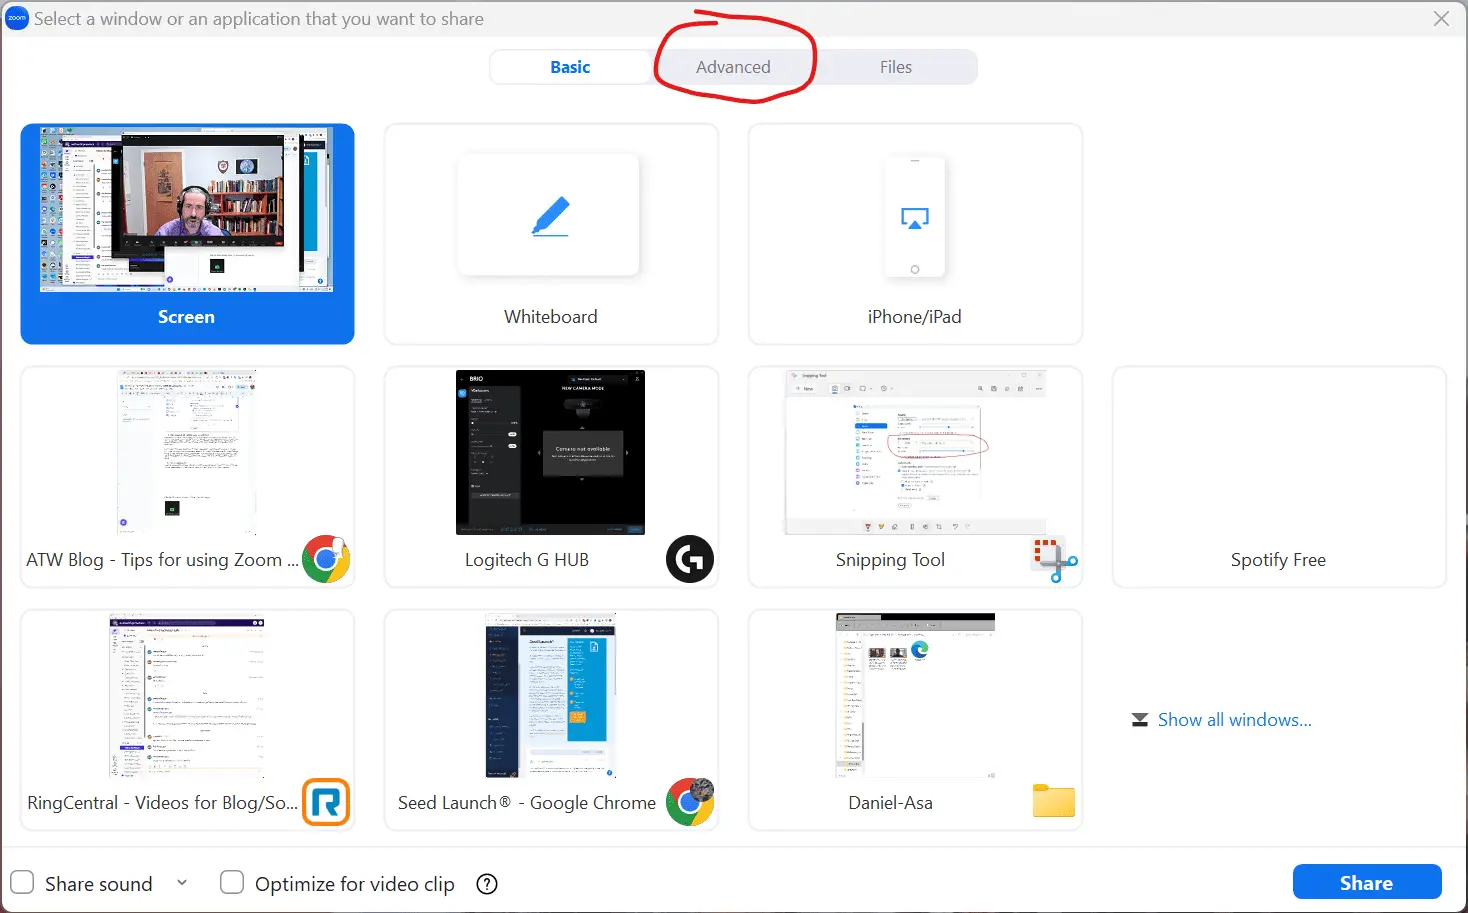Click the blue Share button
The height and width of the screenshot is (913, 1468).
[x=1366, y=882]
